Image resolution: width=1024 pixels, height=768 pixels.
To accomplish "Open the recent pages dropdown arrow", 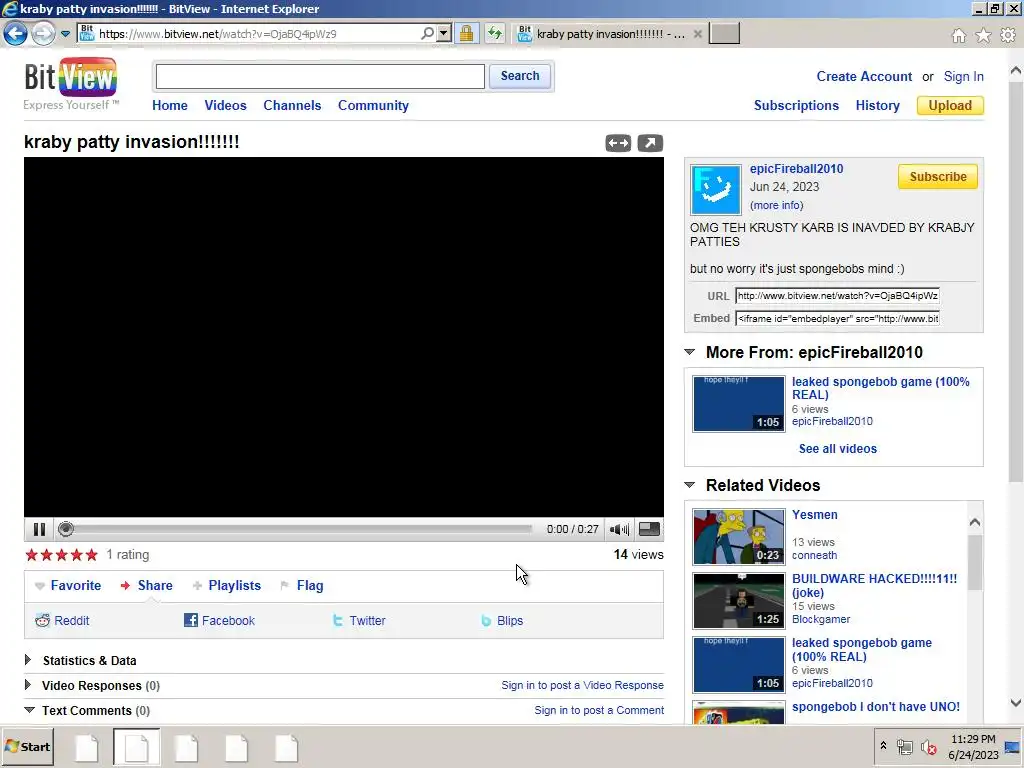I will click(x=65, y=33).
